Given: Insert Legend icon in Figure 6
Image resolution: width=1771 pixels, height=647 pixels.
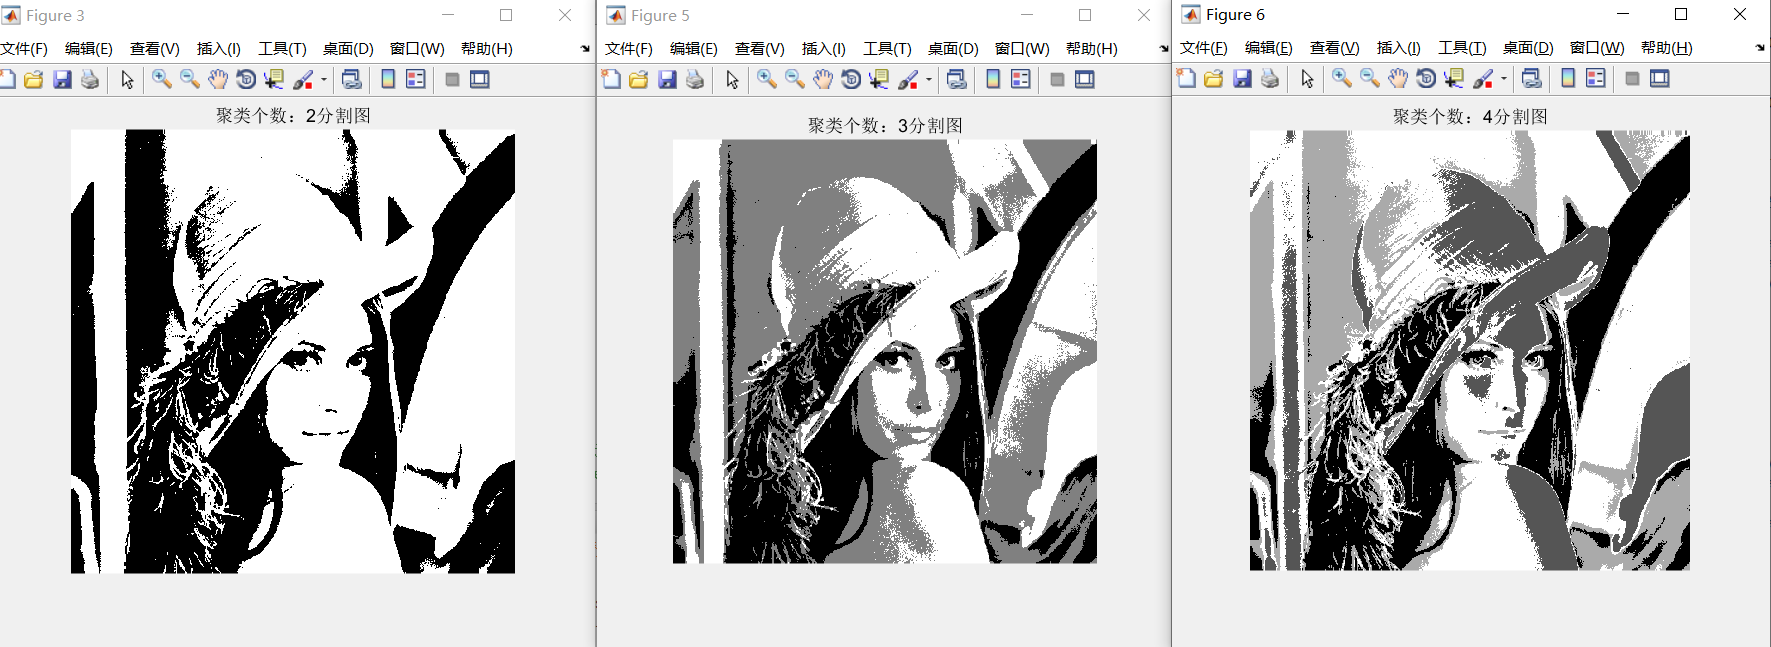Looking at the screenshot, I should pyautogui.click(x=1596, y=78).
